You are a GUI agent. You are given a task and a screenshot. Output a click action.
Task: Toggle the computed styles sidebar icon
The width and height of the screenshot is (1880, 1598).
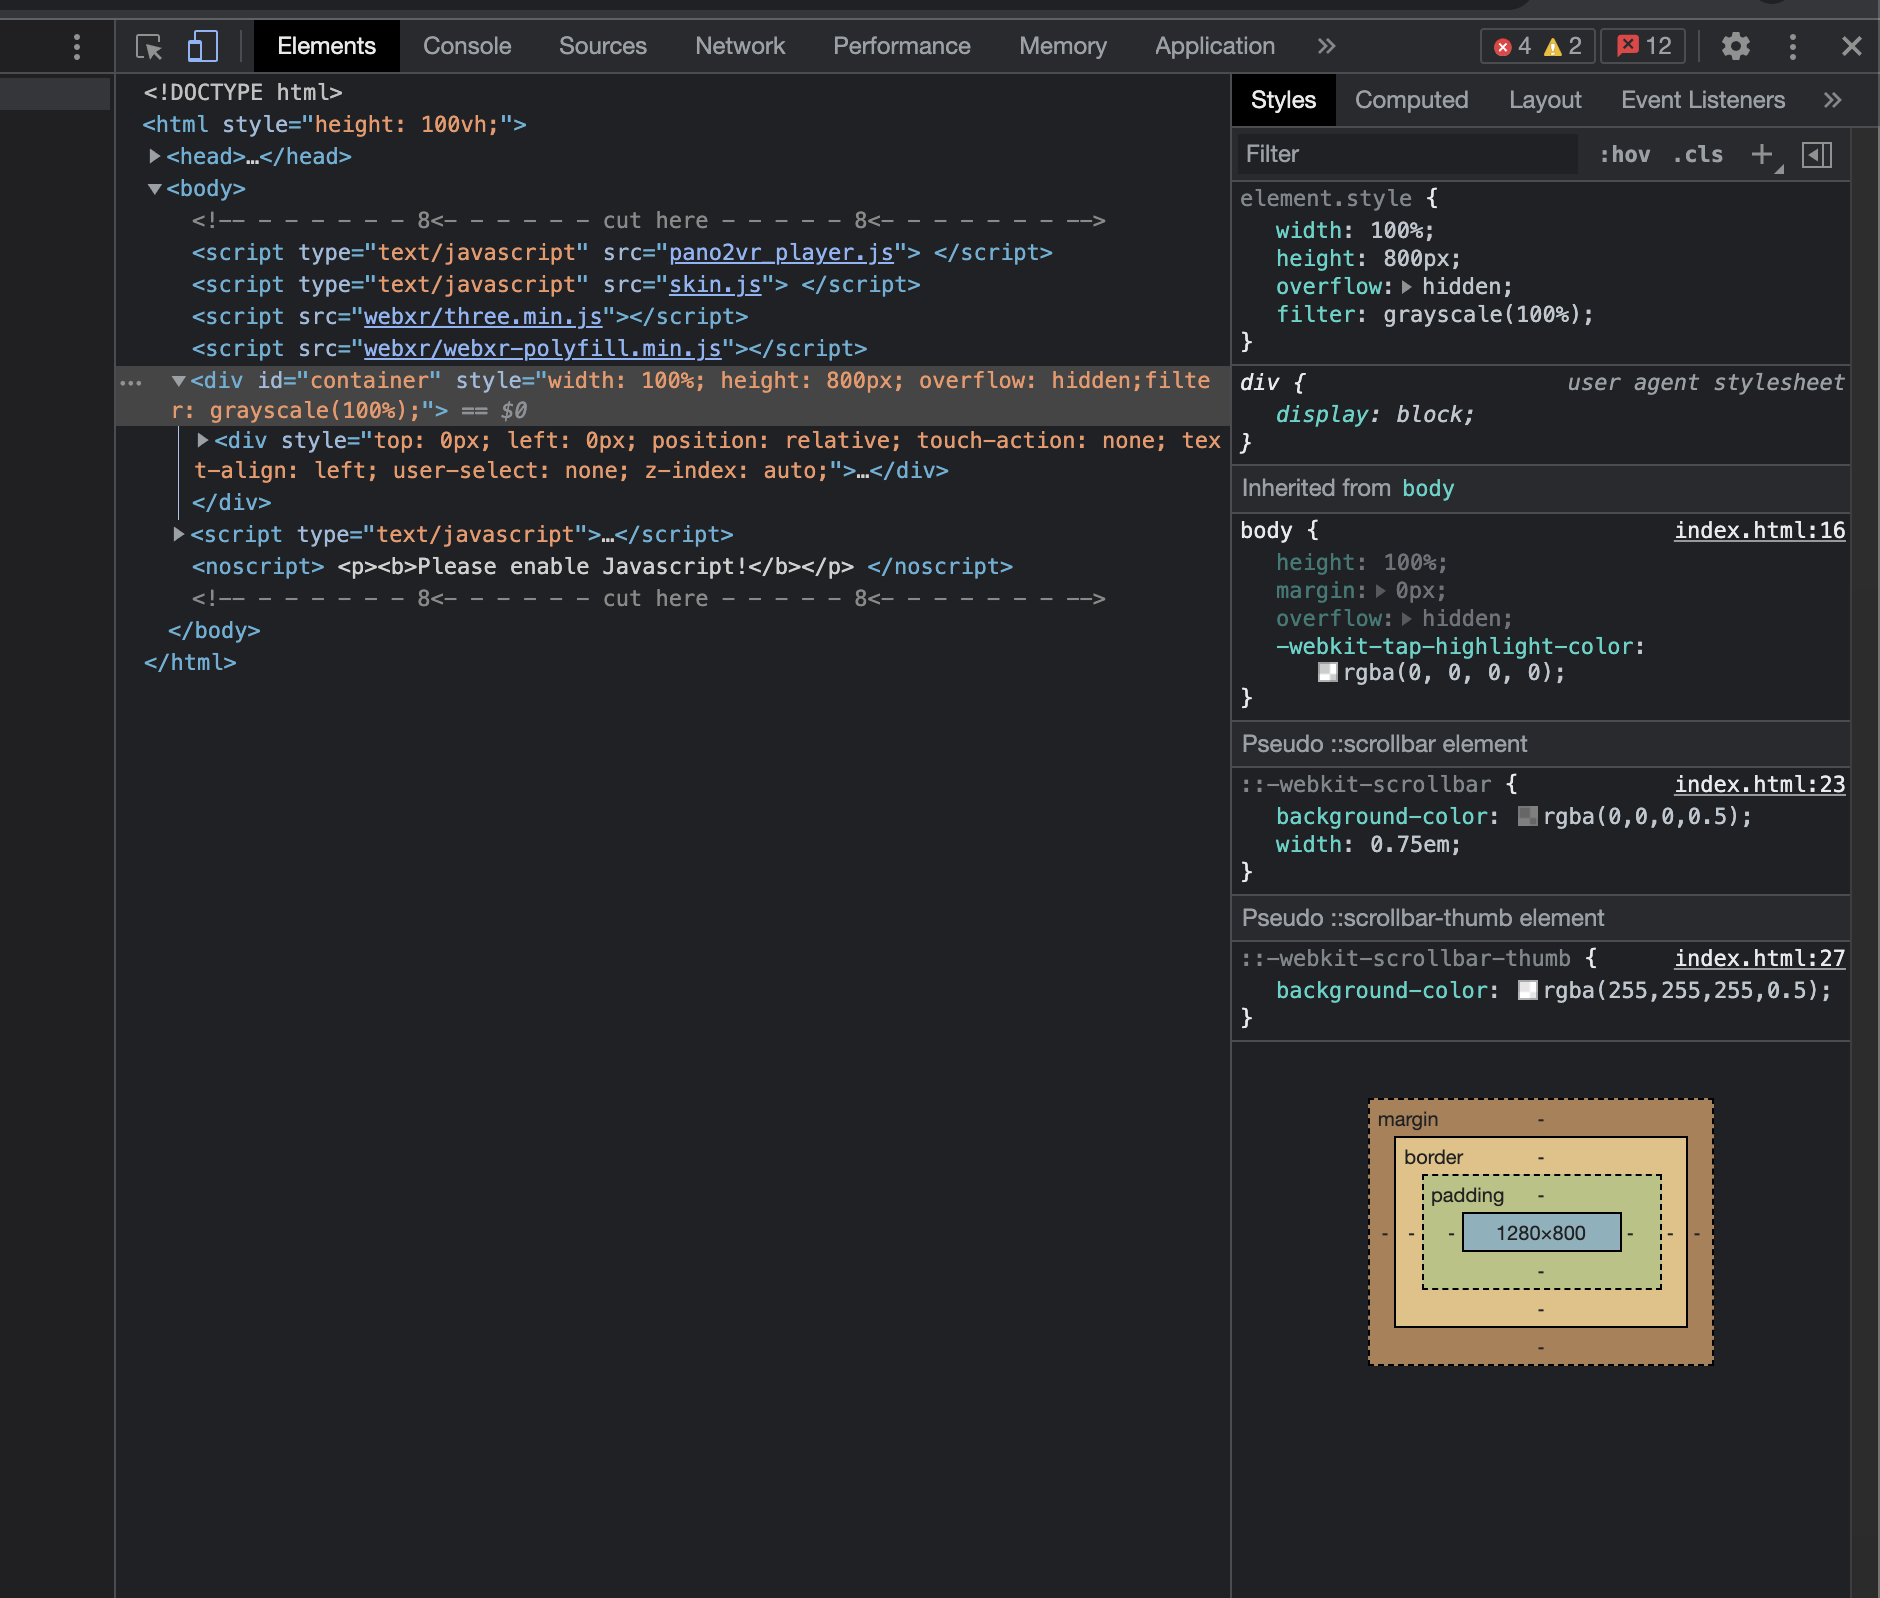click(1817, 155)
